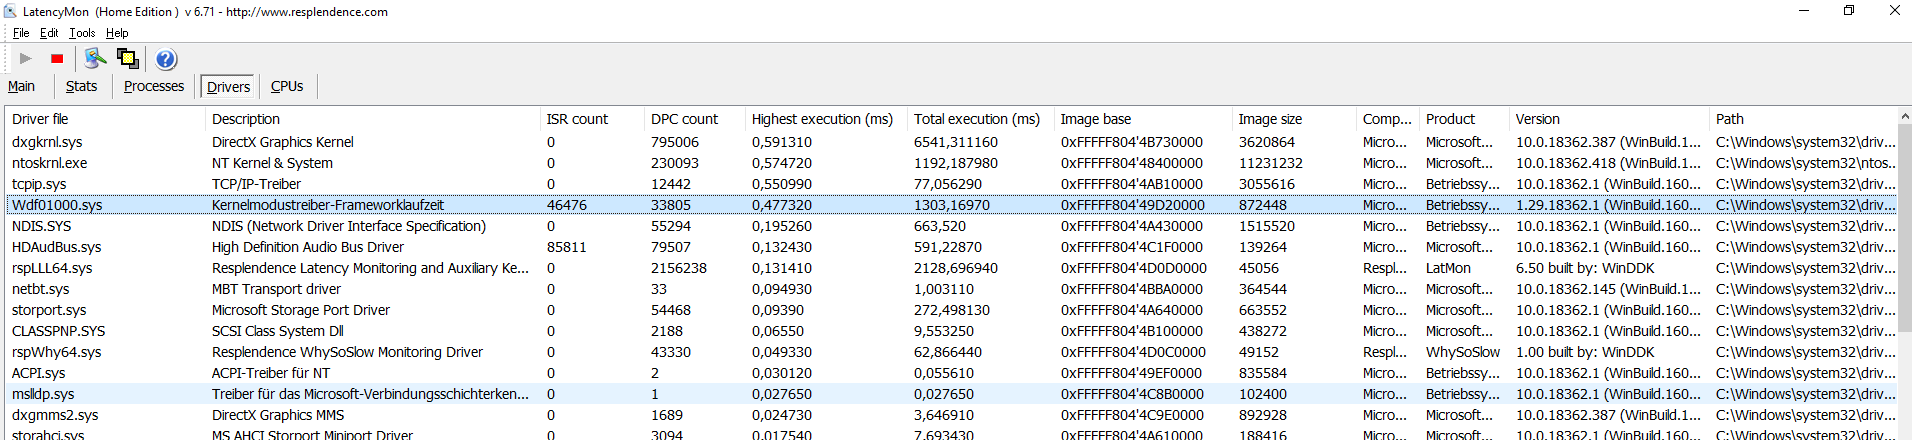The height and width of the screenshot is (440, 1912).
Task: Click the image base 0xFFFFF804'48400000
Action: (1132, 163)
